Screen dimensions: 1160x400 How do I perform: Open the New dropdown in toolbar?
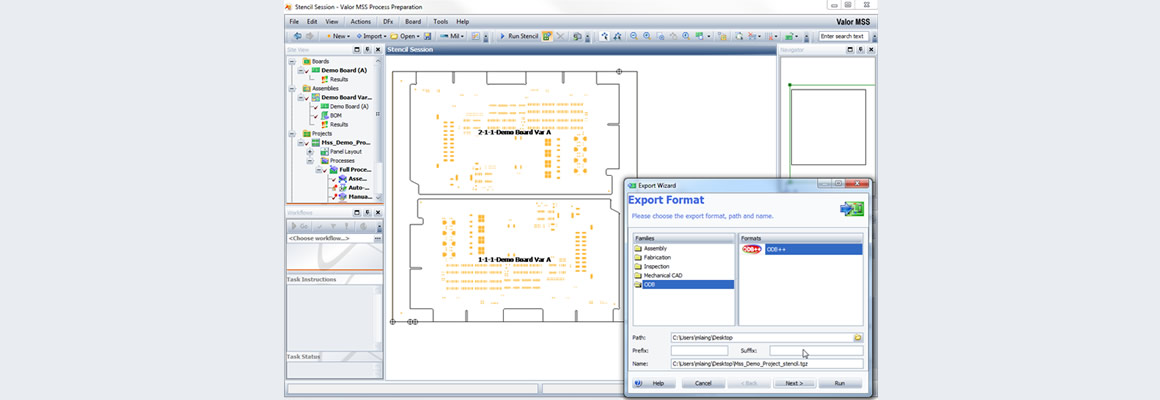(337, 35)
